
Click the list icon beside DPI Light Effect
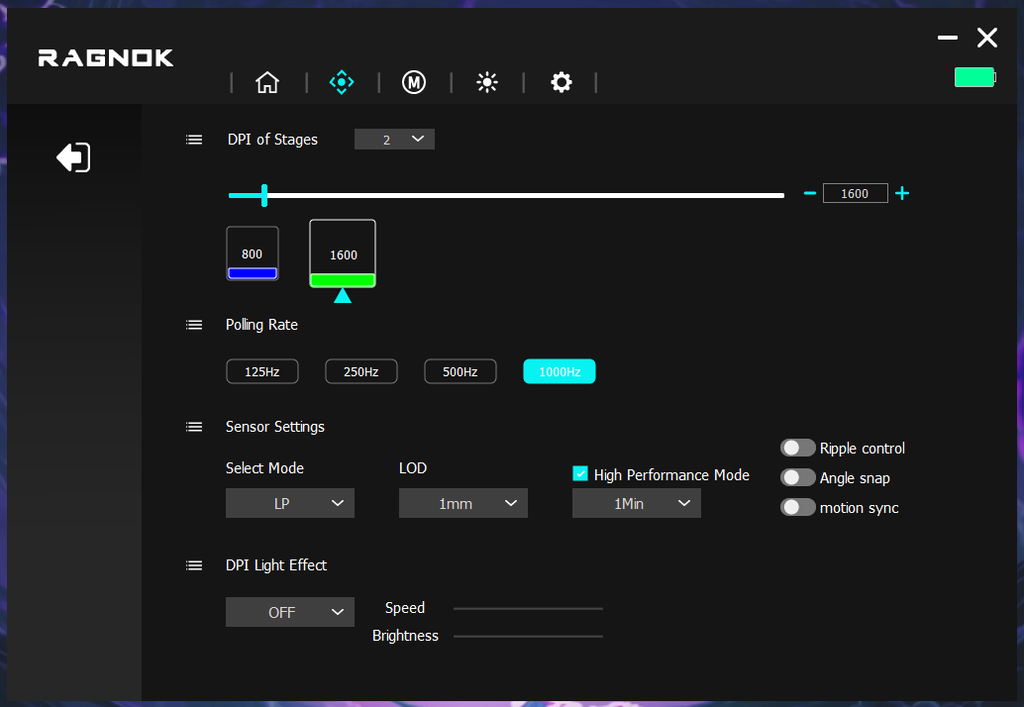tap(194, 565)
